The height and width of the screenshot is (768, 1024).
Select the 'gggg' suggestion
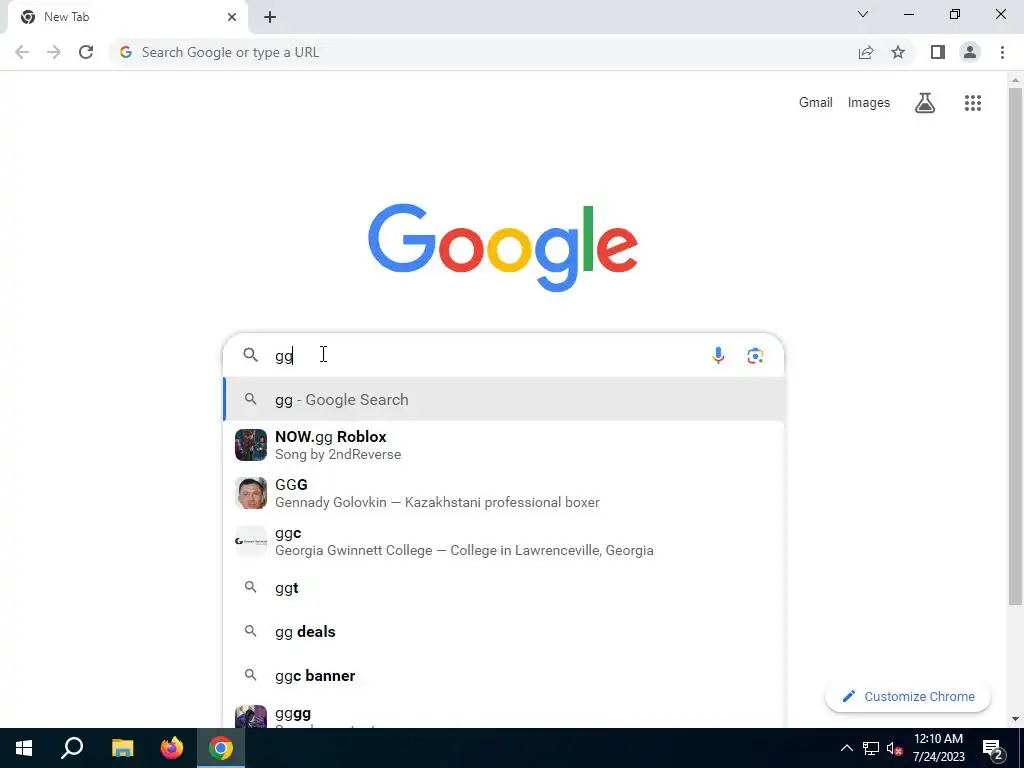[x=504, y=714]
